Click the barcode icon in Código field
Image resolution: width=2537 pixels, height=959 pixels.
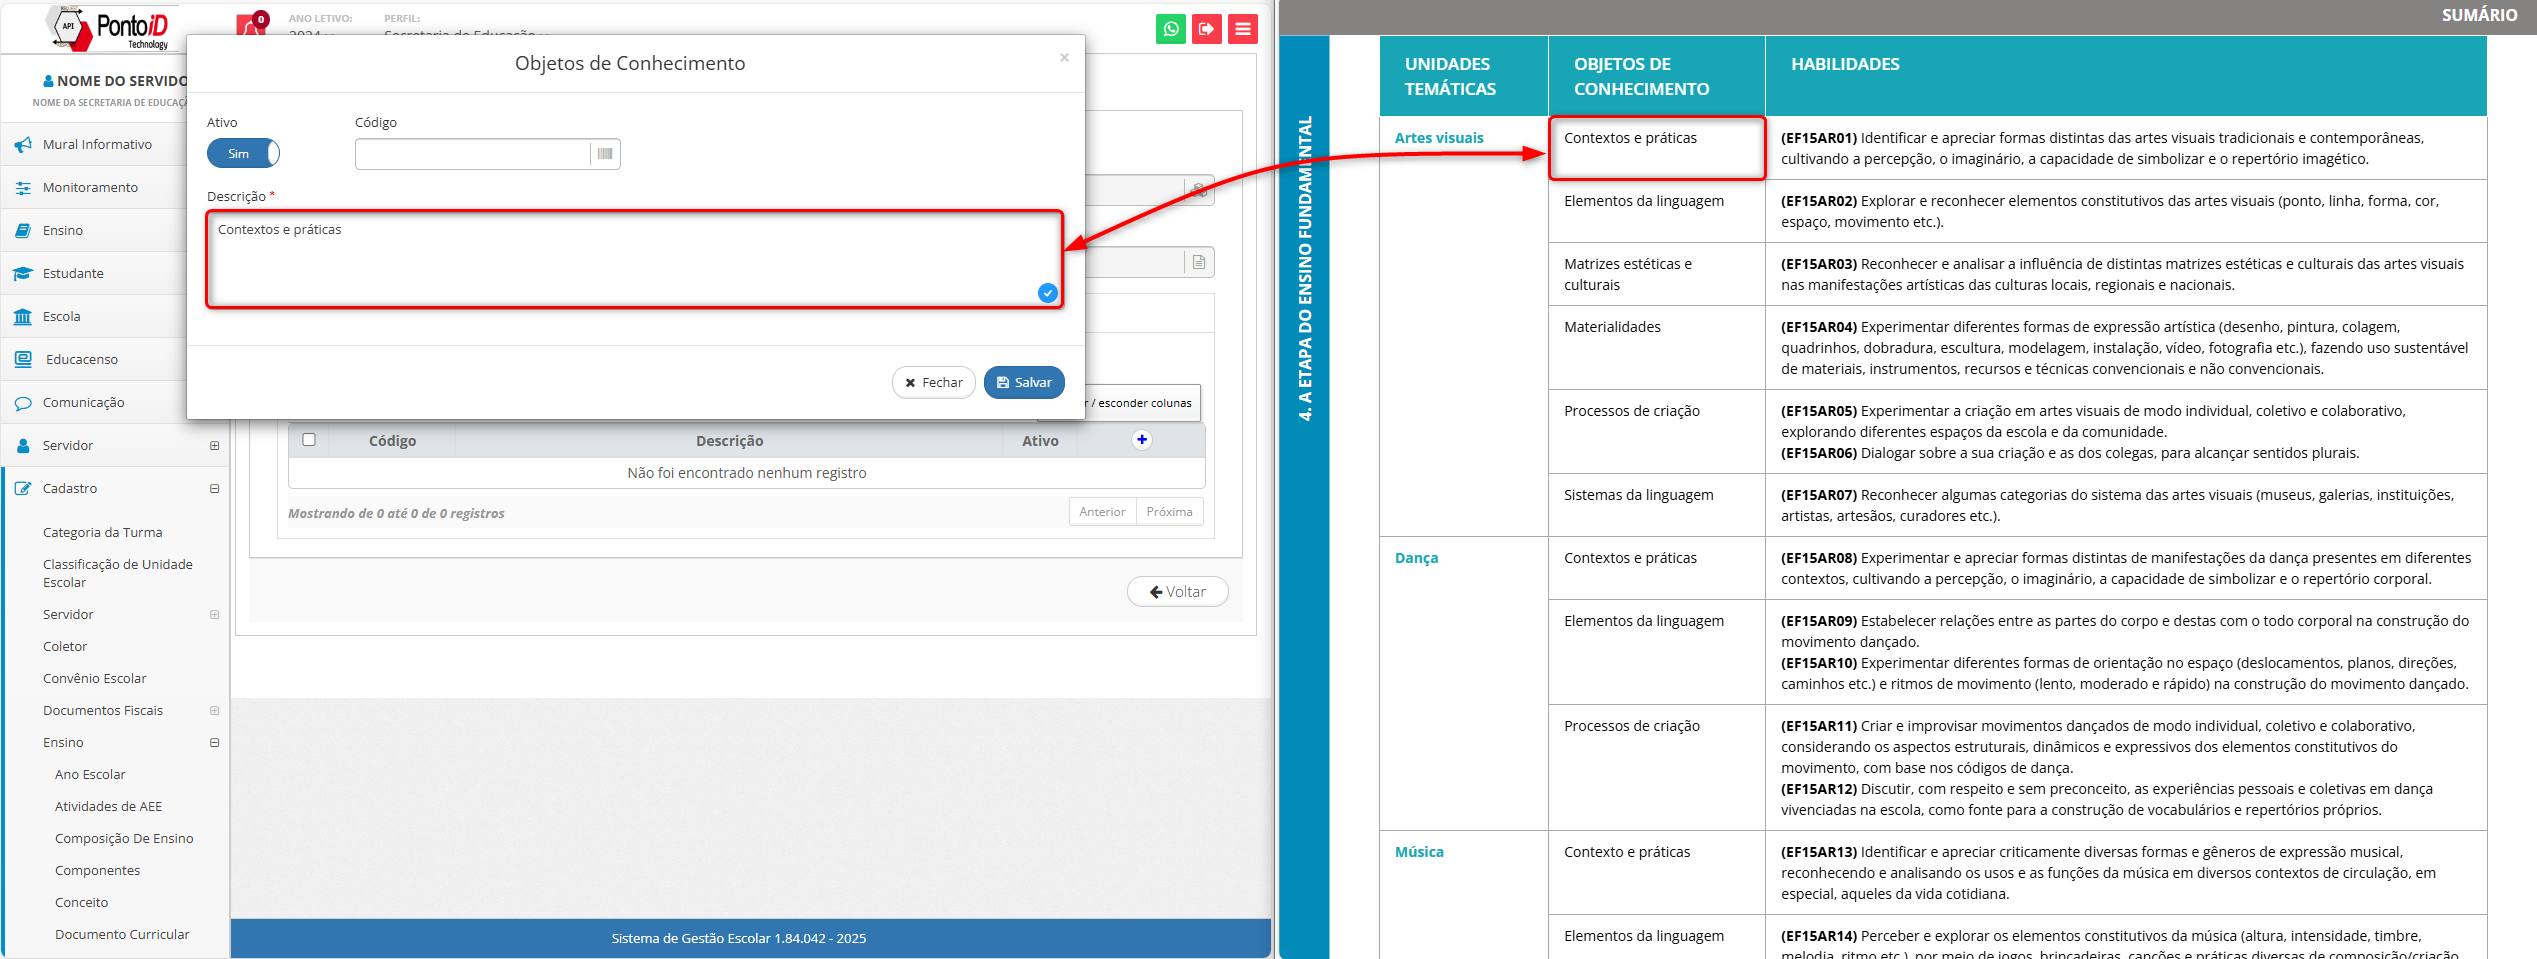(x=605, y=154)
